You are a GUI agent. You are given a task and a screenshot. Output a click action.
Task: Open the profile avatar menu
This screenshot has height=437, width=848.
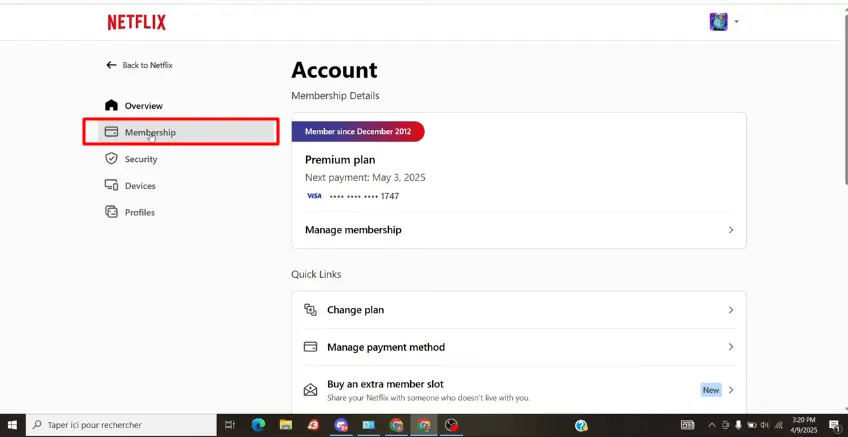pyautogui.click(x=718, y=22)
